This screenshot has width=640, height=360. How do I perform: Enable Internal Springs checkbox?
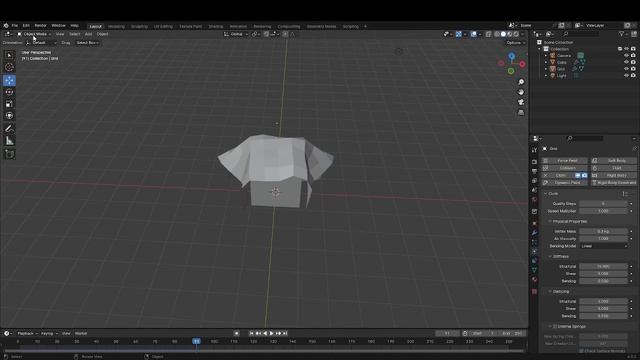(555, 327)
